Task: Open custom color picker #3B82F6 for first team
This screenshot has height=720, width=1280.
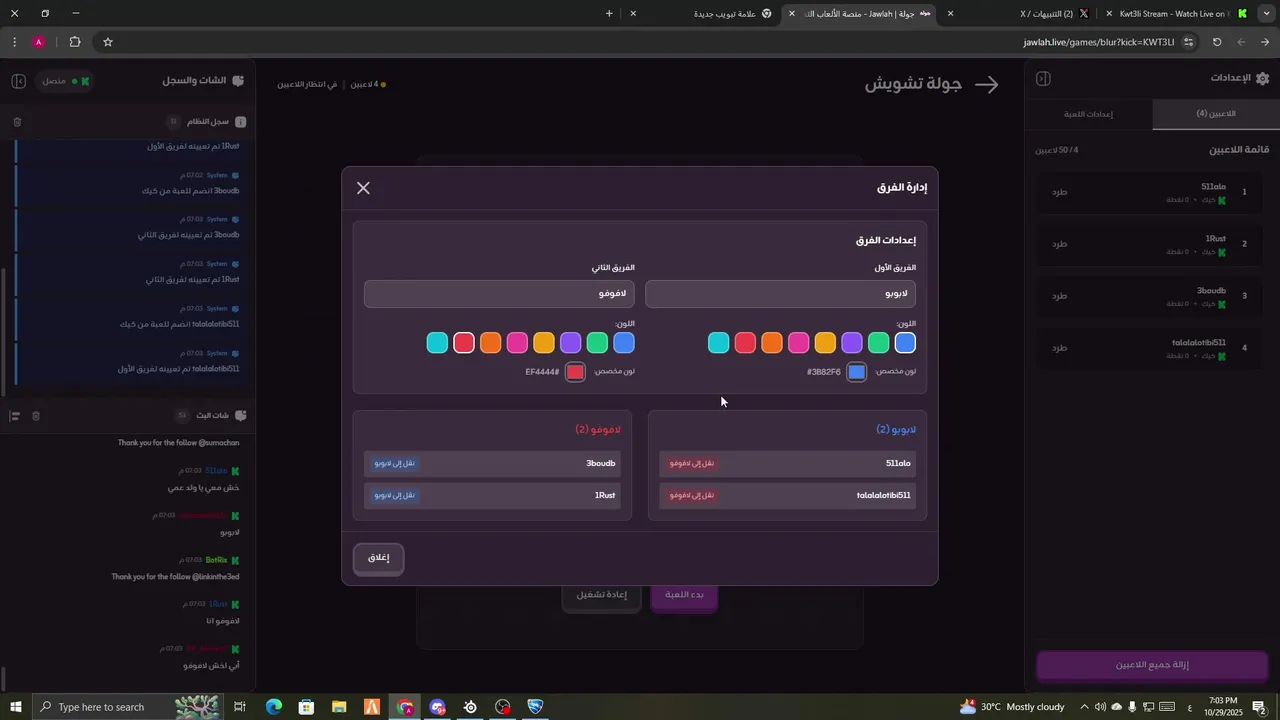Action: [857, 372]
